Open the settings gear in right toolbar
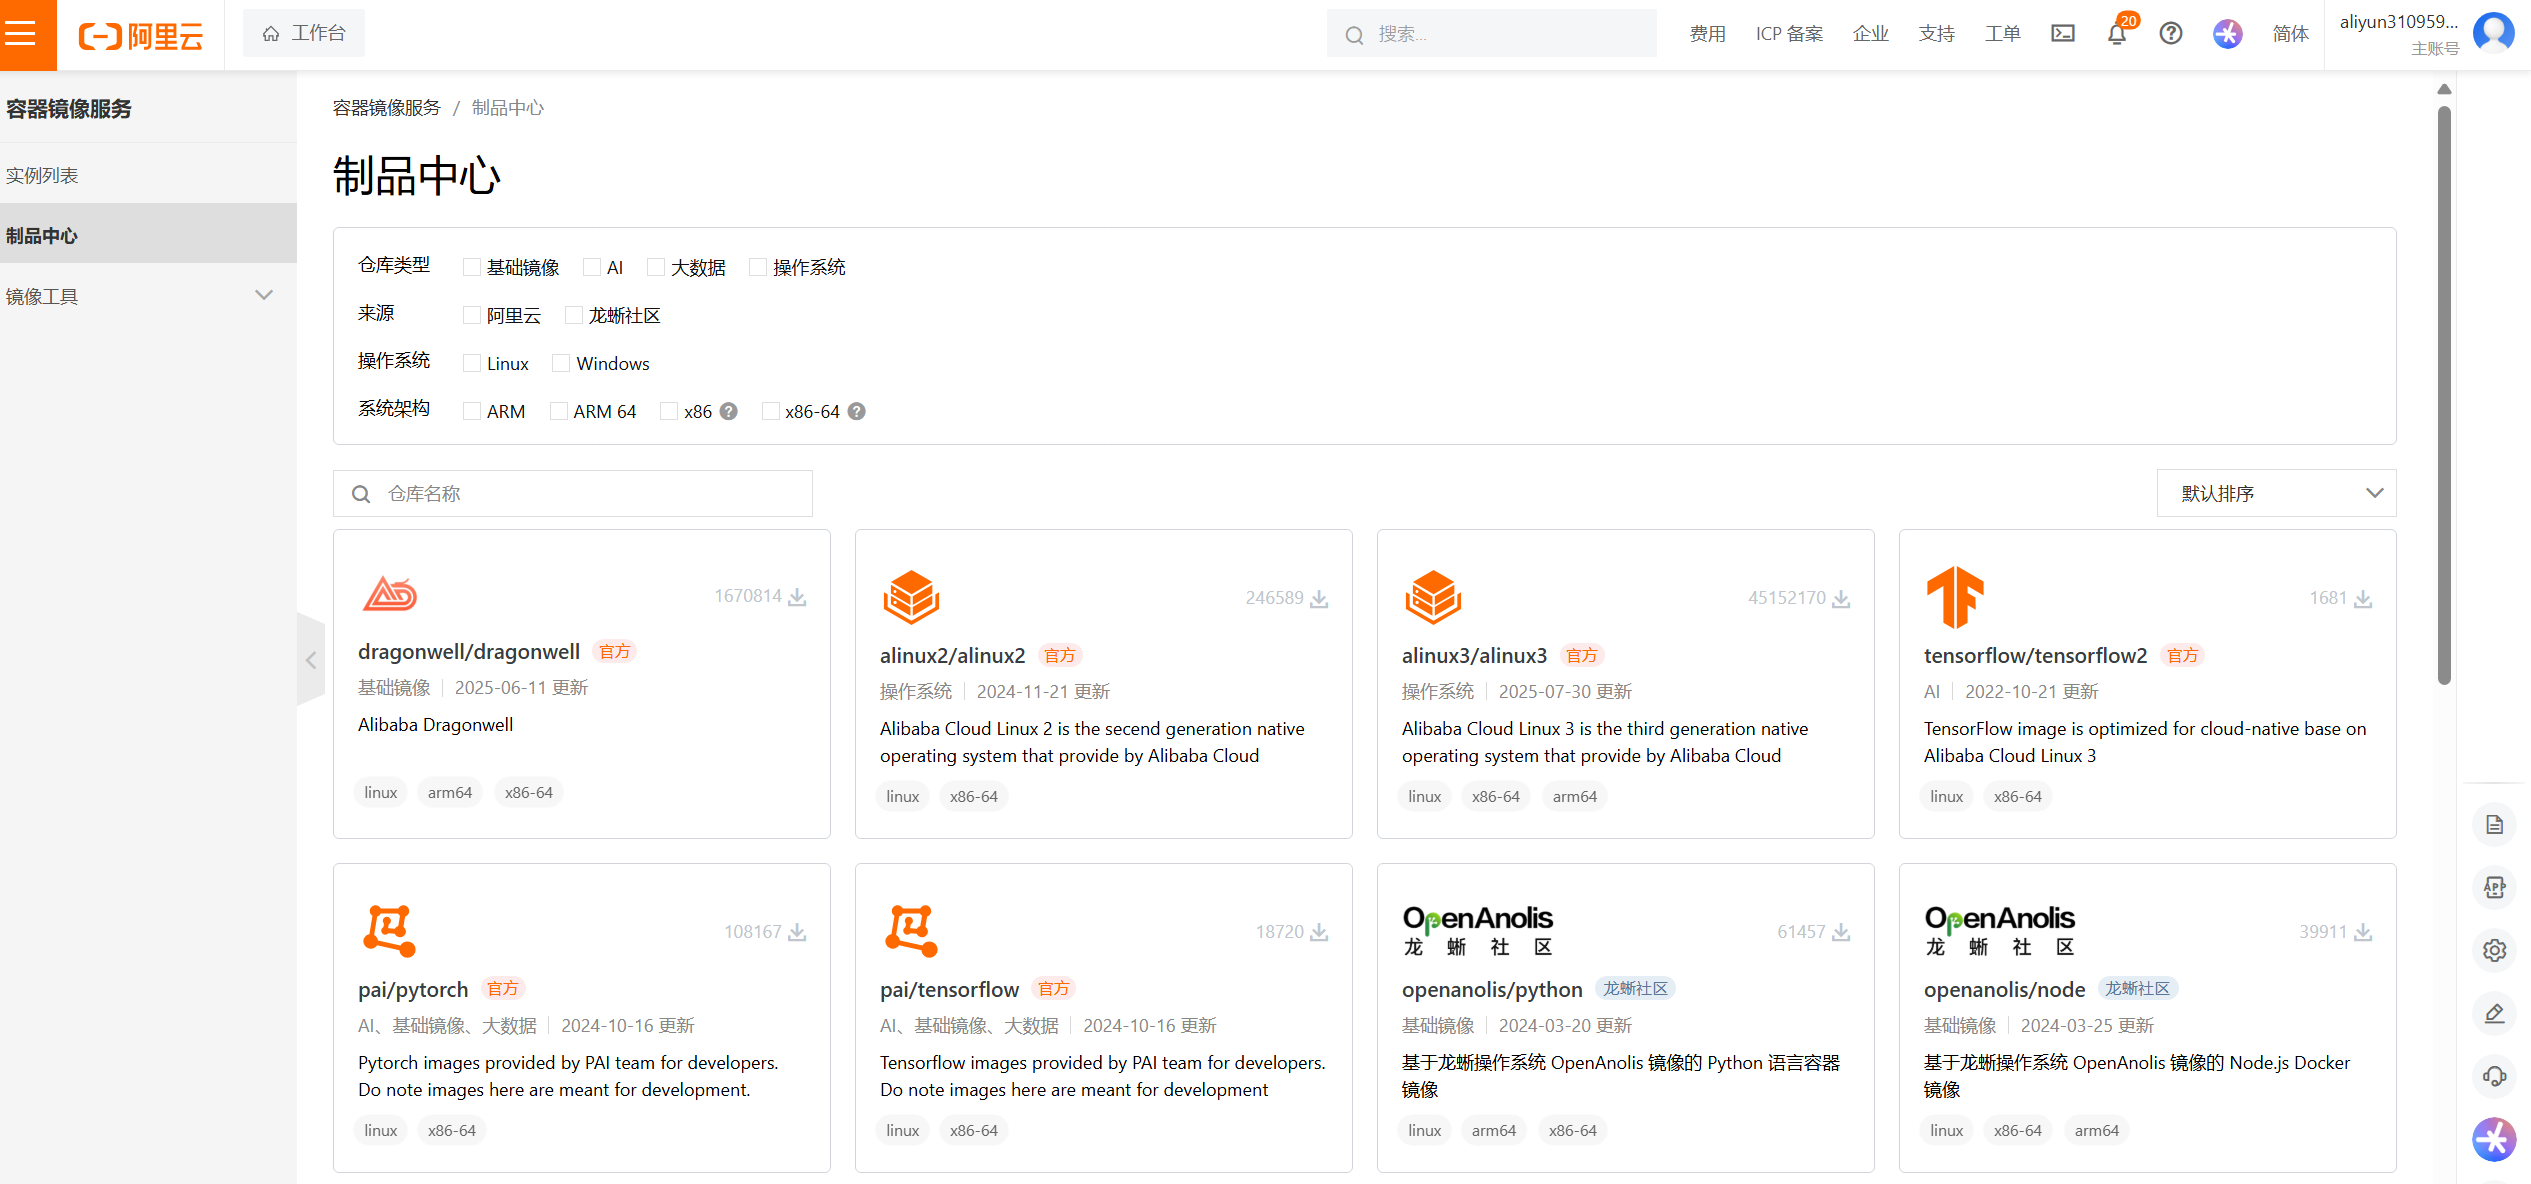This screenshot has width=2531, height=1184. pos(2494,950)
